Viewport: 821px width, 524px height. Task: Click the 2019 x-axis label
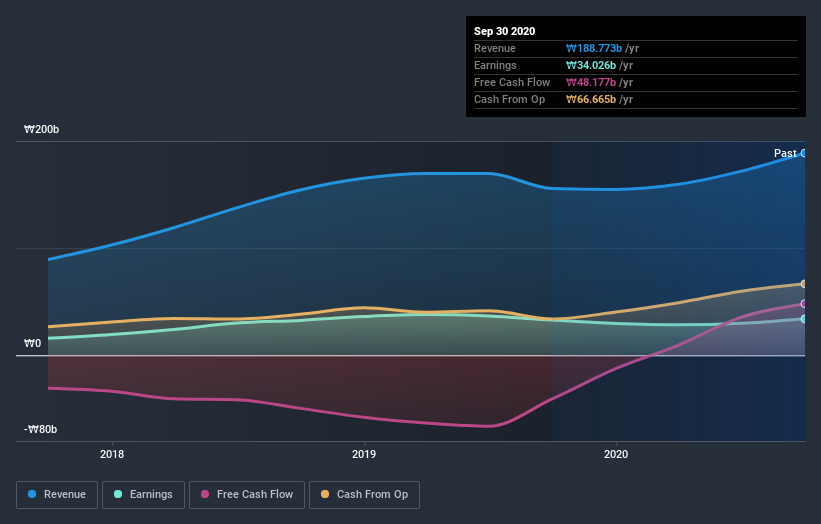(x=364, y=454)
